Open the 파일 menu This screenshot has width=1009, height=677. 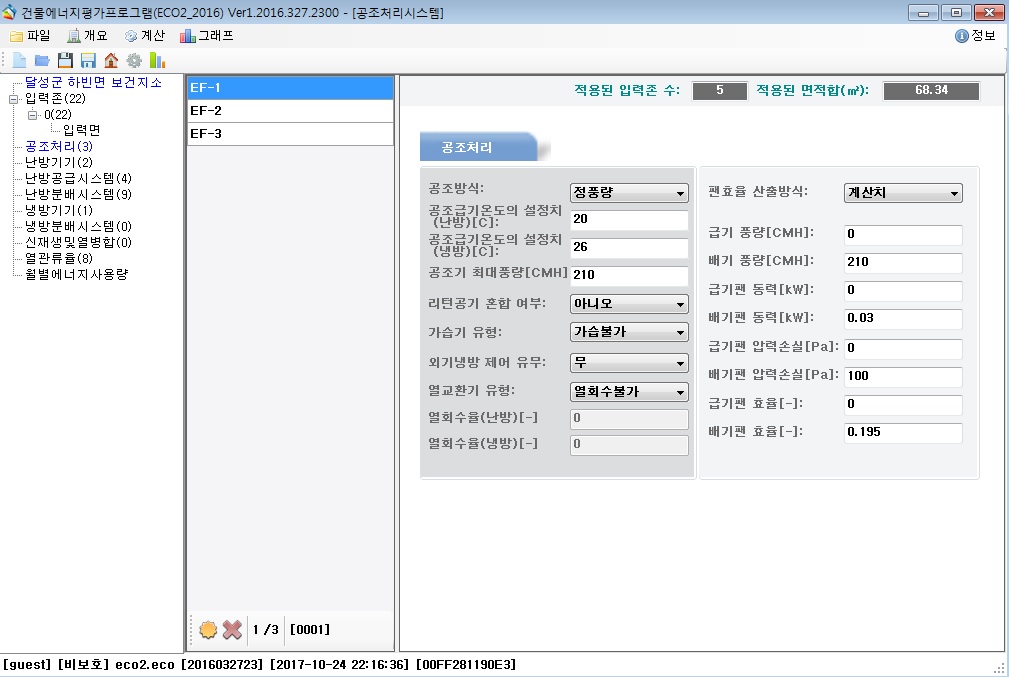(30, 36)
